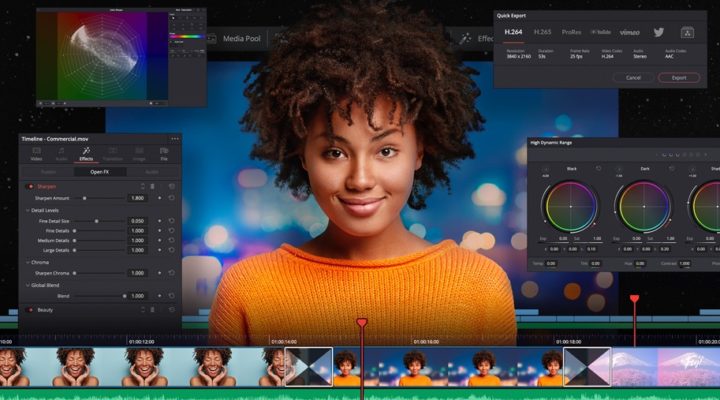Reset the Sharpen effect header
The image size is (720, 400).
click(x=171, y=186)
